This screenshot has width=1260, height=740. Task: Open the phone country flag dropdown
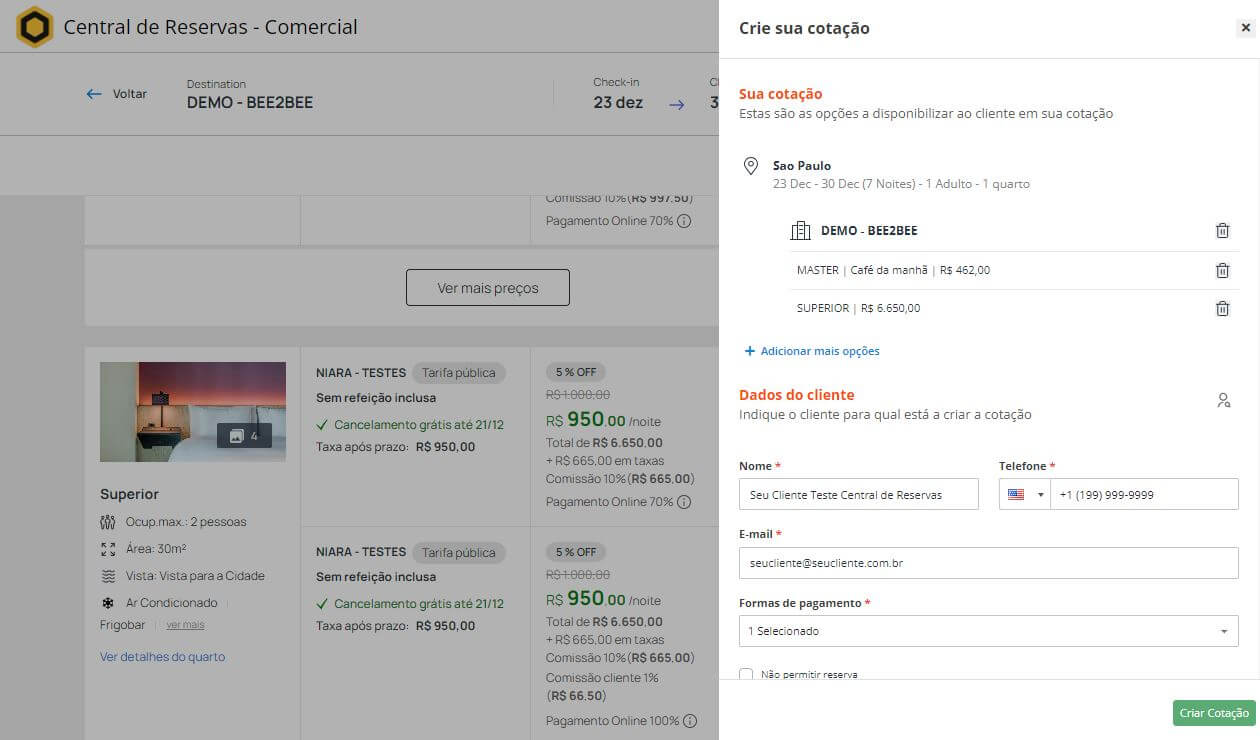[1024, 494]
